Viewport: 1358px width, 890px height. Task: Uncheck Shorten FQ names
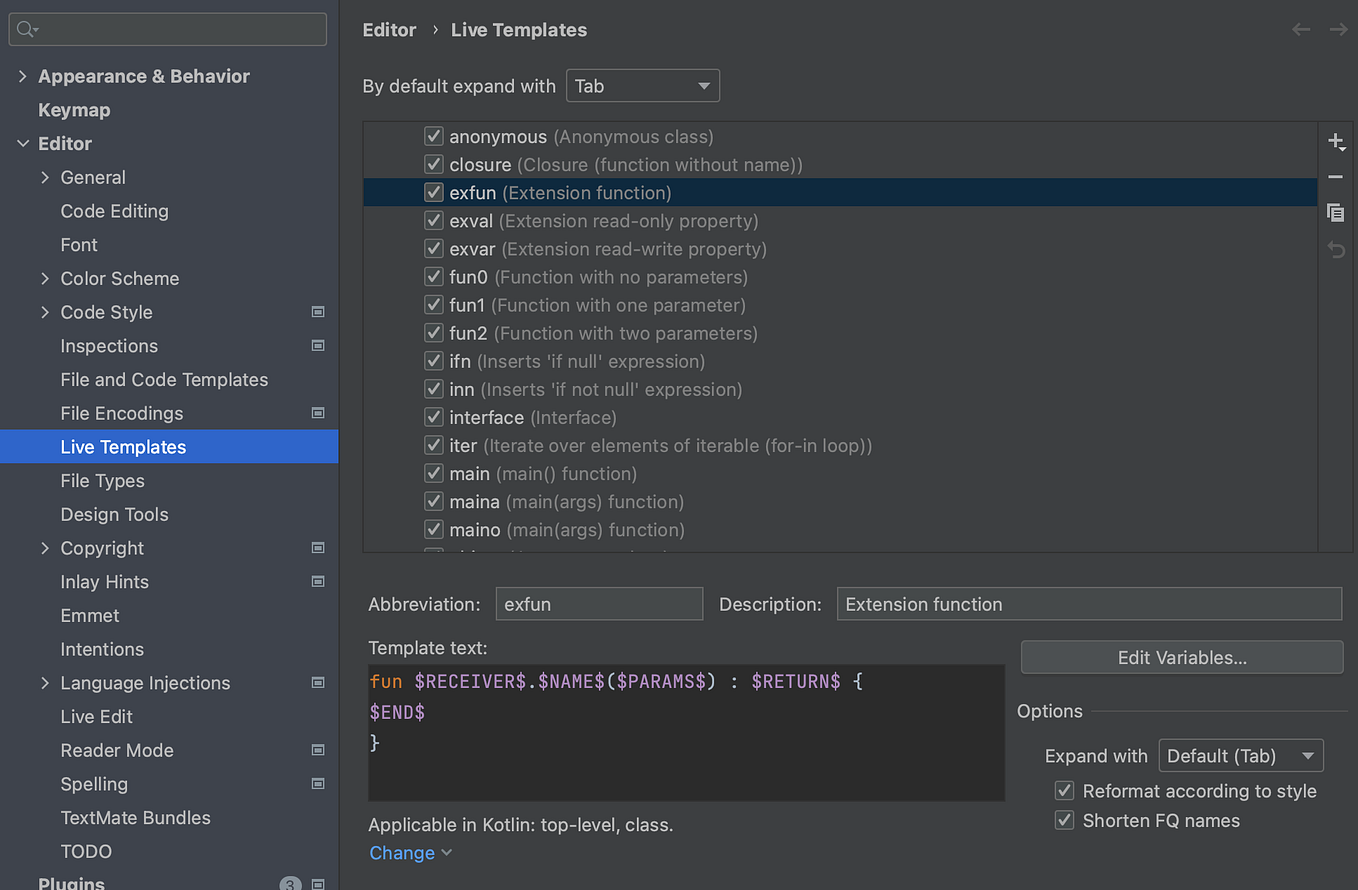(x=1064, y=820)
